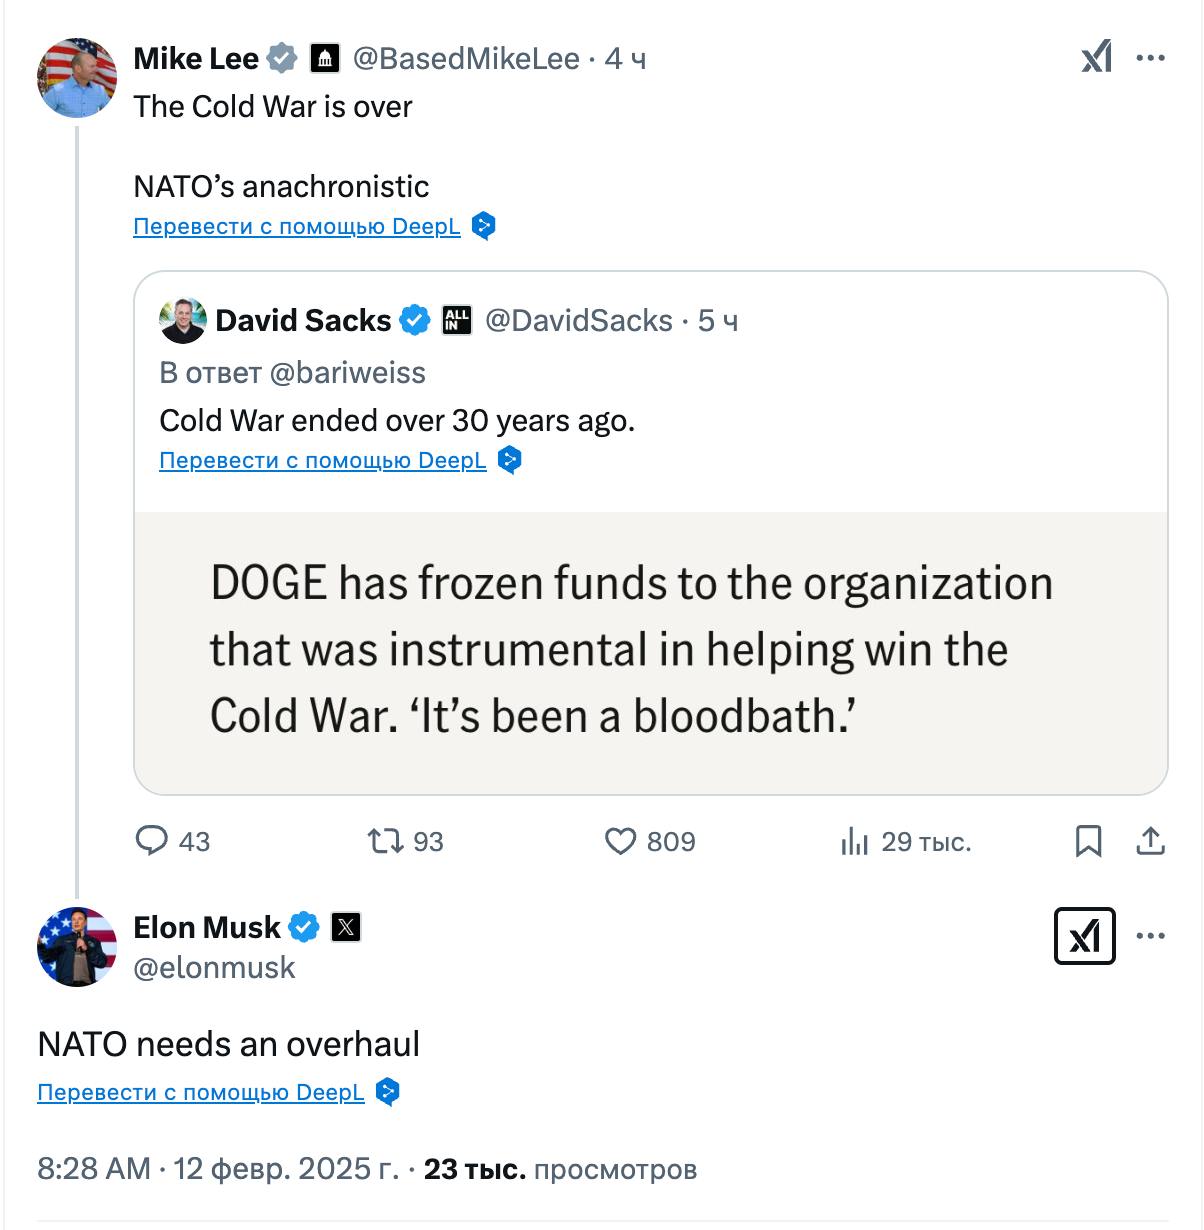Viewport: 1204px width, 1230px height.
Task: Open the three-dot menu on Mike Lee's post
Action: point(1151,58)
